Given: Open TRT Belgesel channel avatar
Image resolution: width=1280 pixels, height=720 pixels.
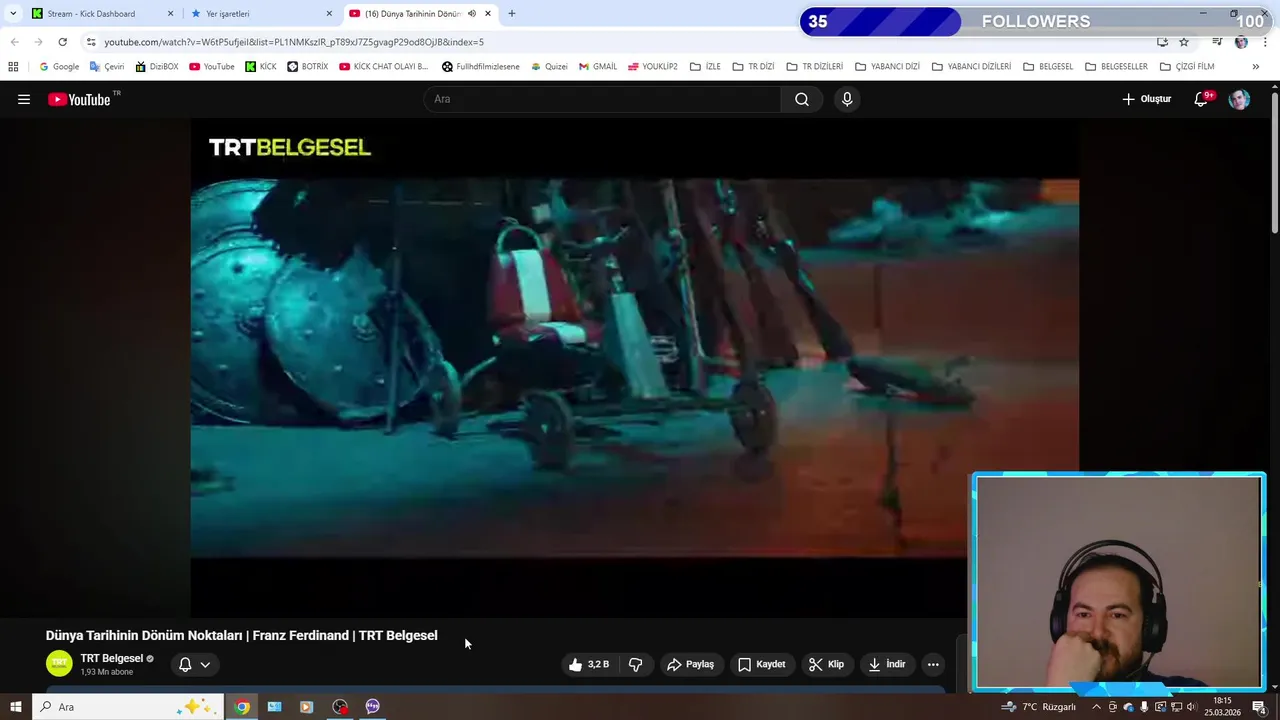Looking at the screenshot, I should (x=59, y=664).
